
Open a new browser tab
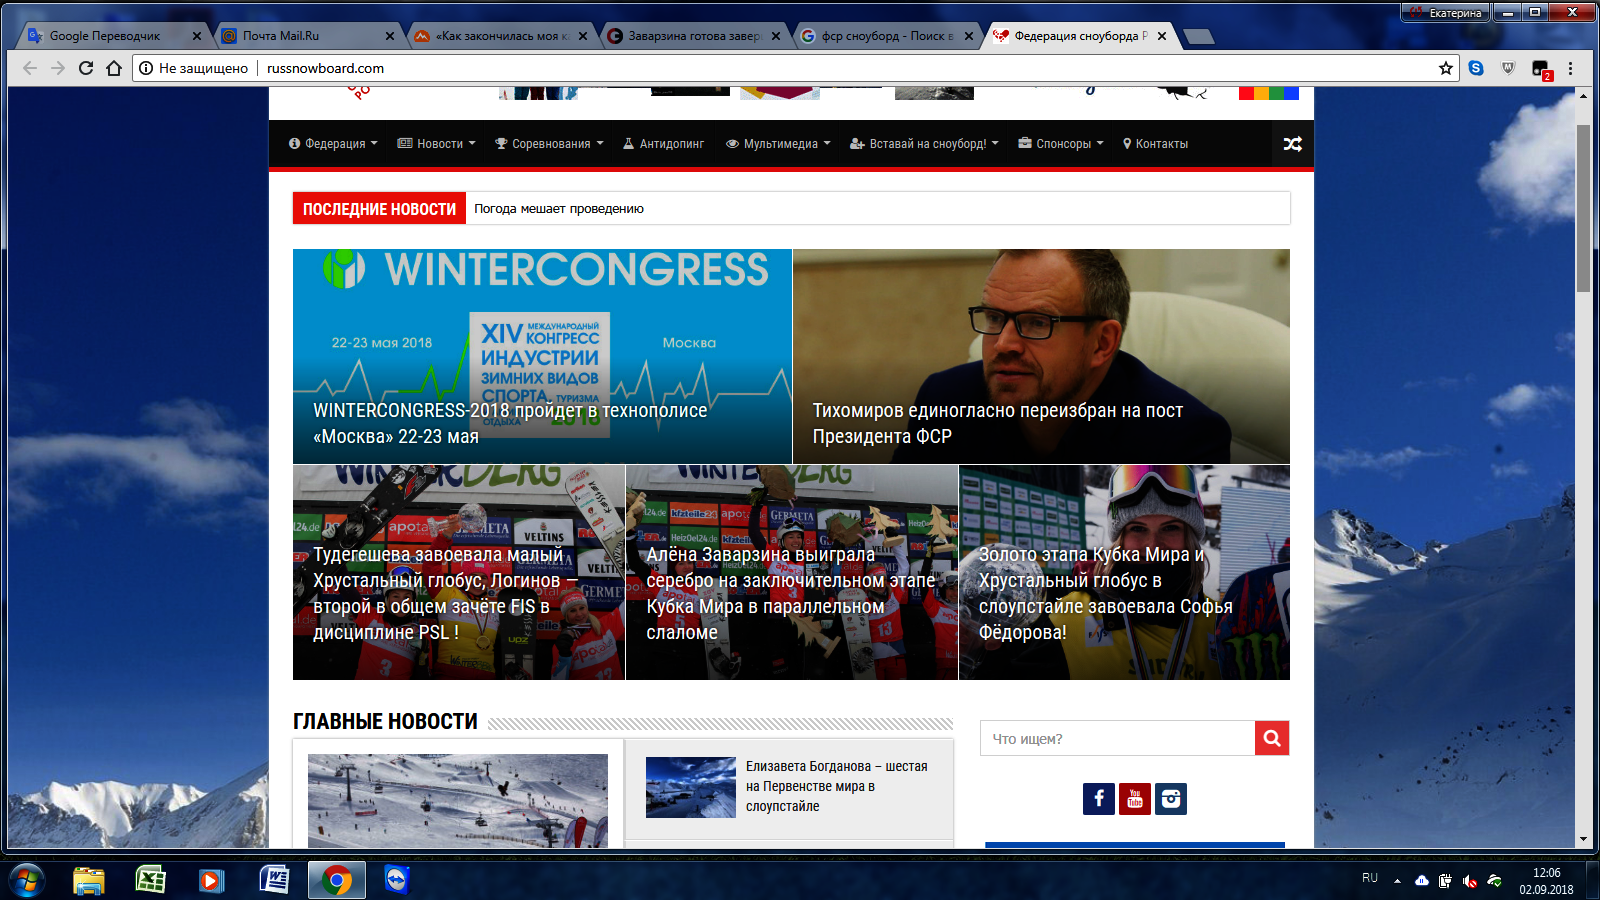pyautogui.click(x=1198, y=37)
